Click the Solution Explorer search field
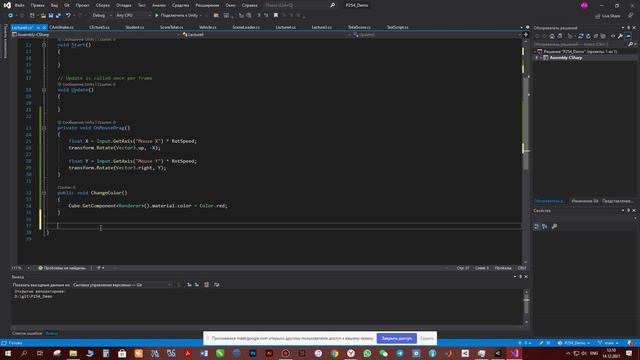This screenshot has width=640, height=360. [x=580, y=44]
